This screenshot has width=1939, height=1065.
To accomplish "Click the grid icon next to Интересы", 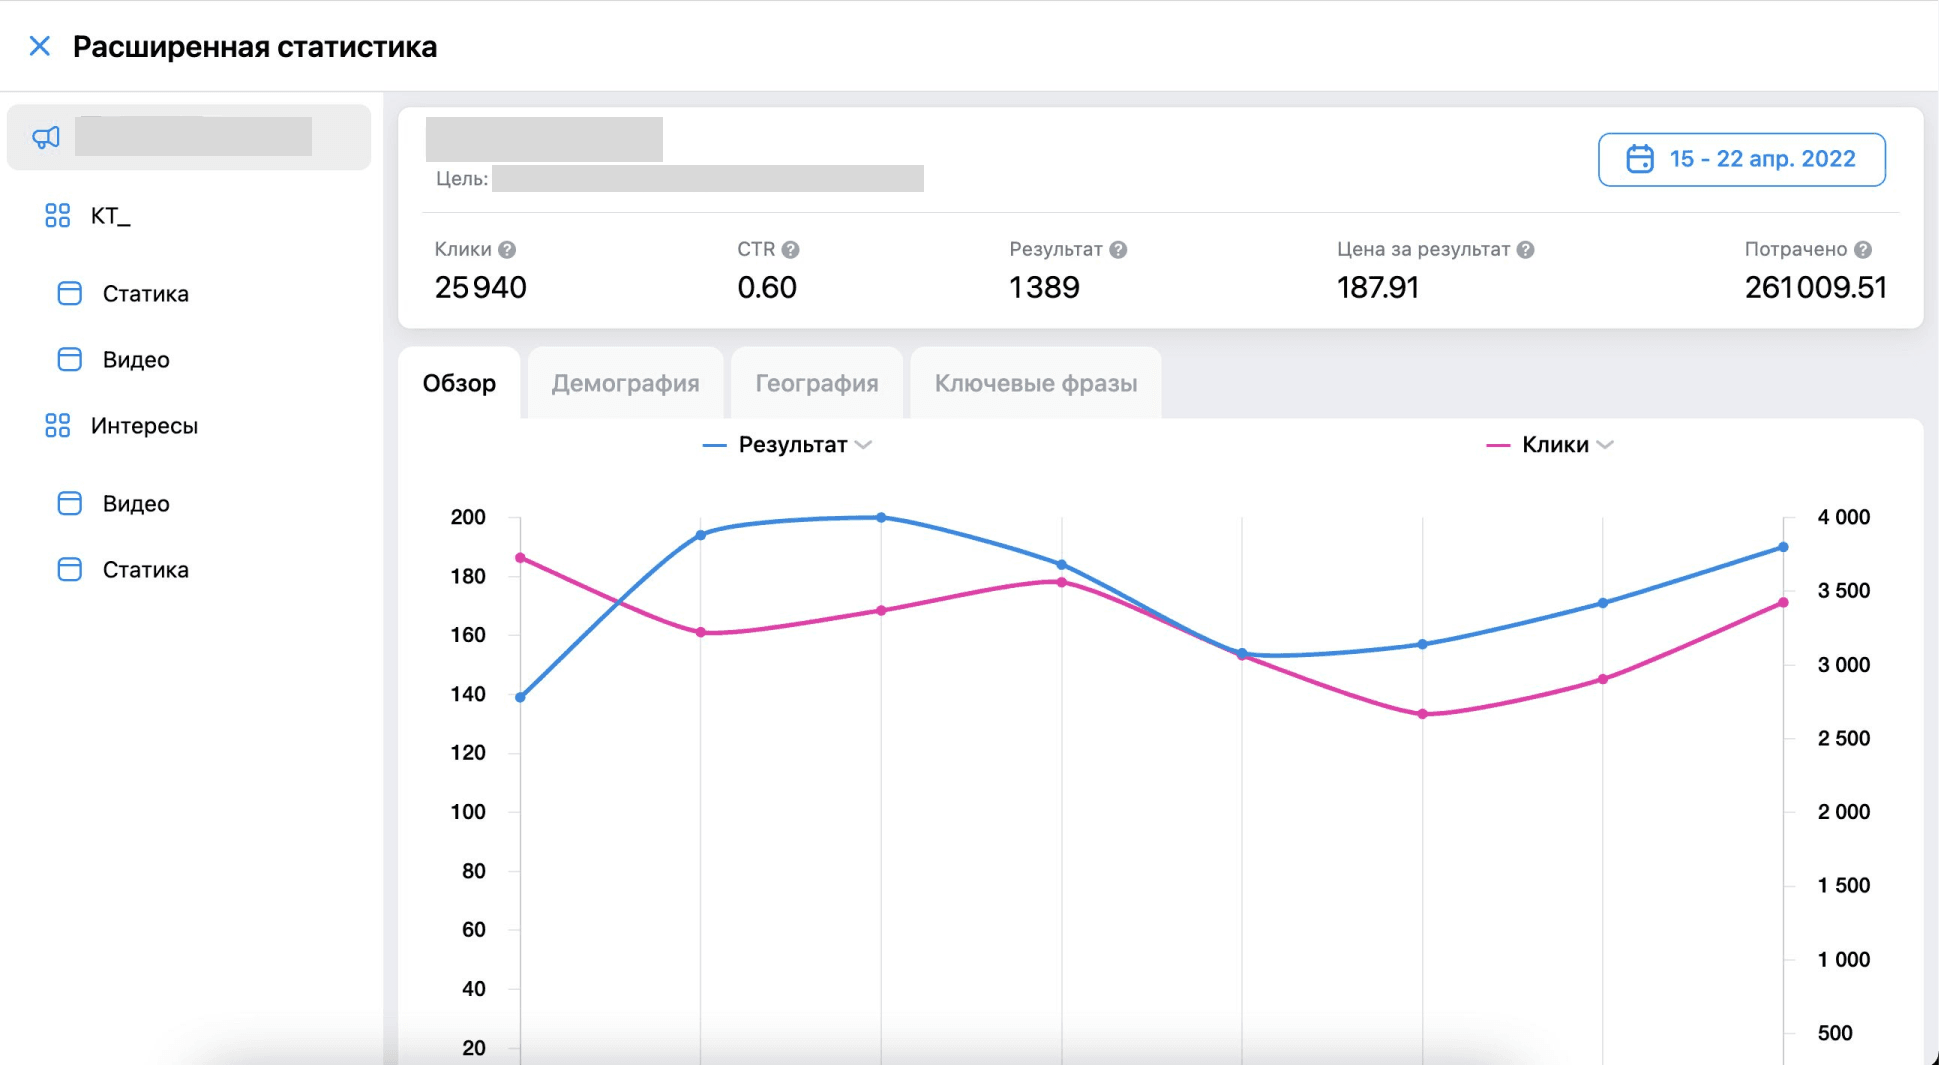I will (57, 425).
